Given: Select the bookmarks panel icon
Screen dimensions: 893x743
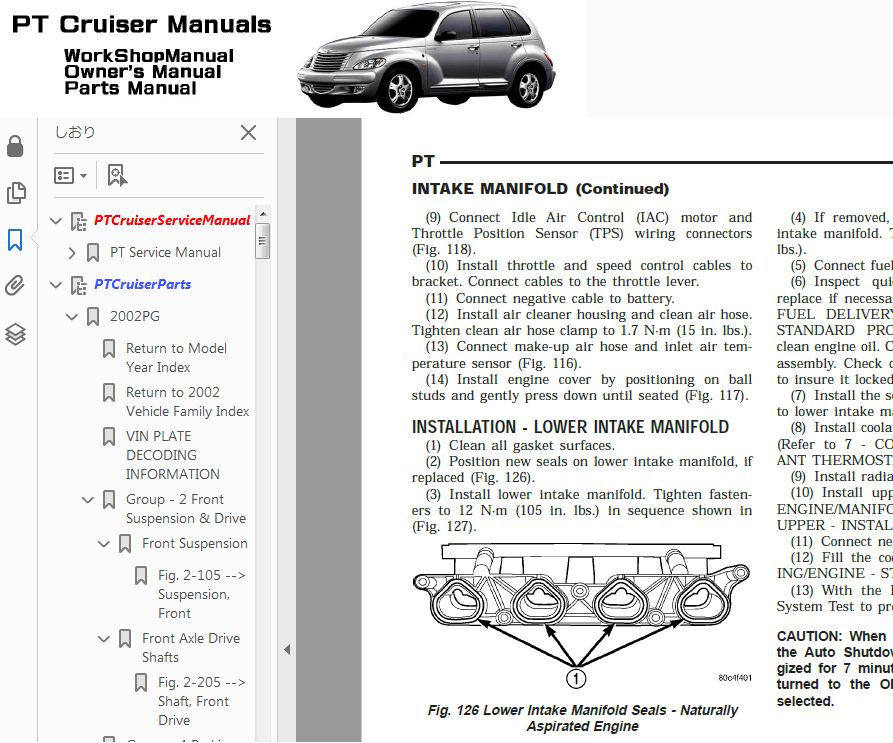Looking at the screenshot, I should (15, 240).
